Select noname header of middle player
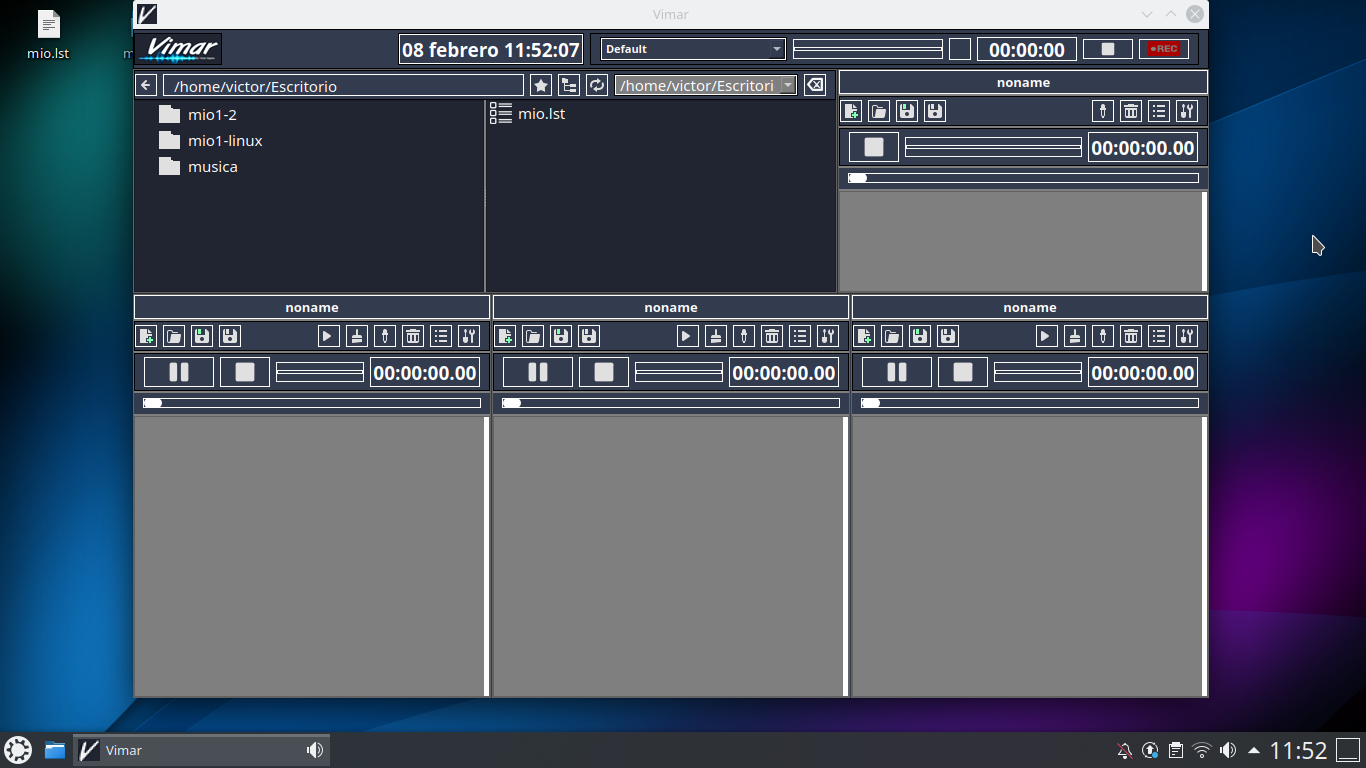1366x768 pixels. [x=671, y=307]
